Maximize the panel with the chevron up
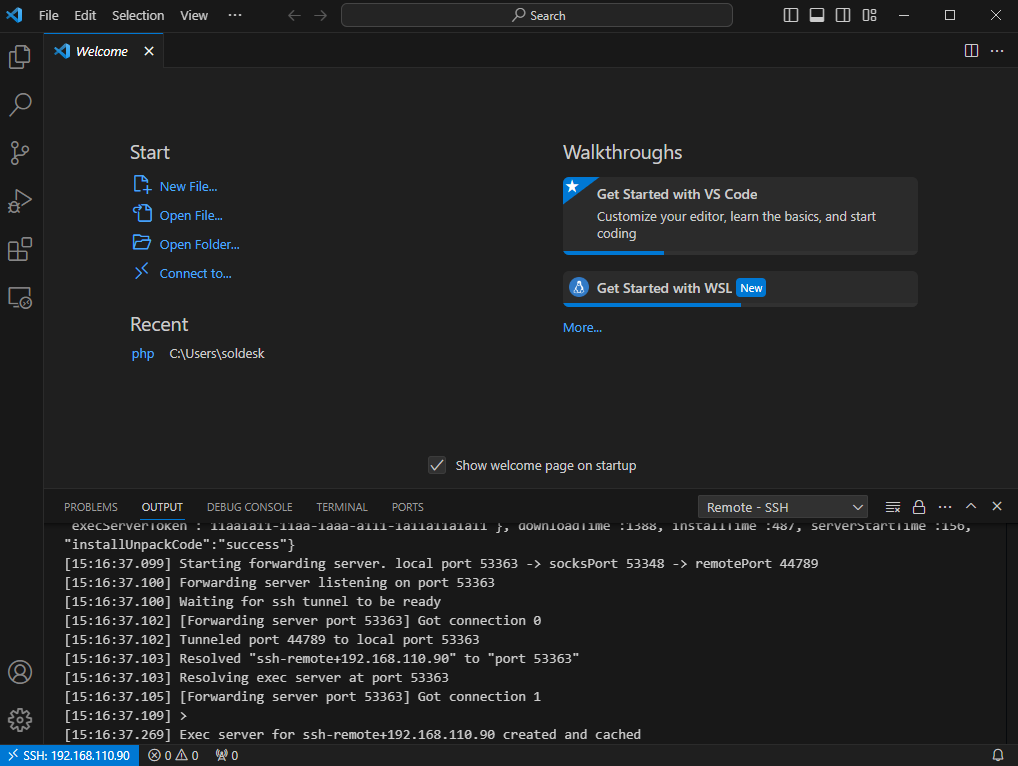Image resolution: width=1018 pixels, height=766 pixels. [971, 506]
